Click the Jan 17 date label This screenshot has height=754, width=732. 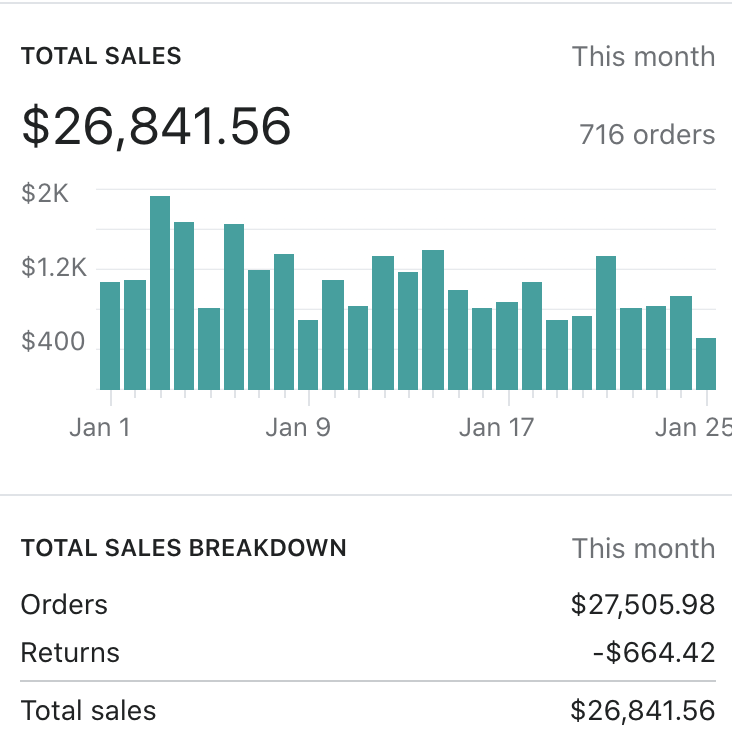(x=496, y=428)
